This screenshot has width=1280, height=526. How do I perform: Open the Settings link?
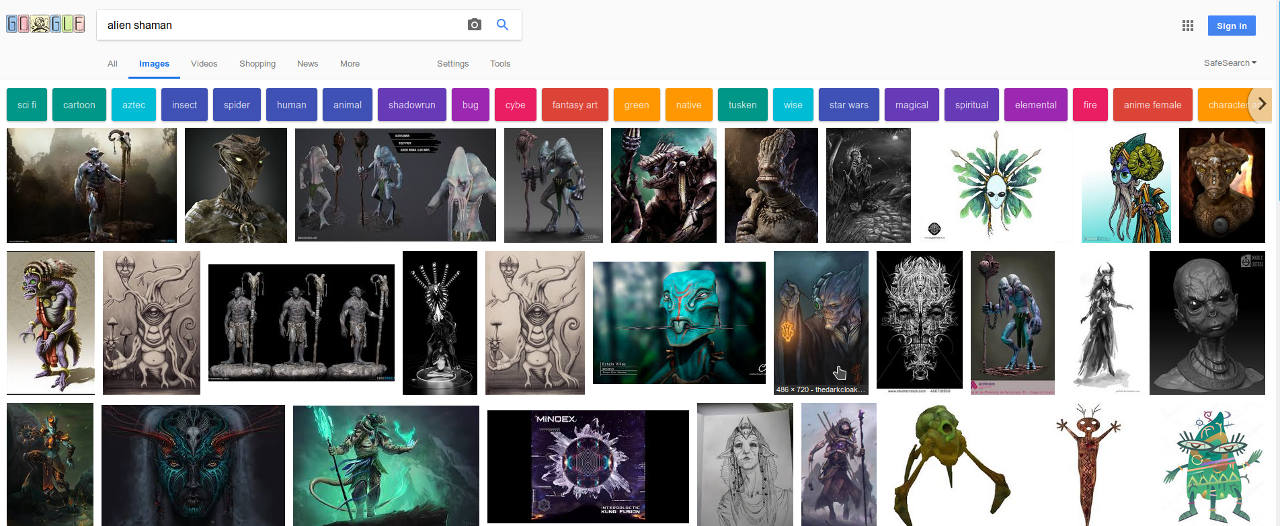(x=452, y=64)
